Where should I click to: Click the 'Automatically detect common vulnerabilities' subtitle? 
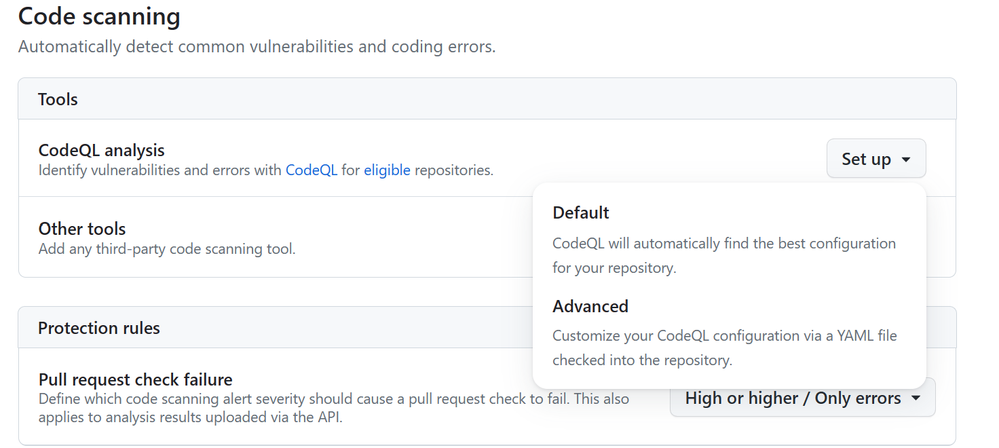[x=257, y=47]
